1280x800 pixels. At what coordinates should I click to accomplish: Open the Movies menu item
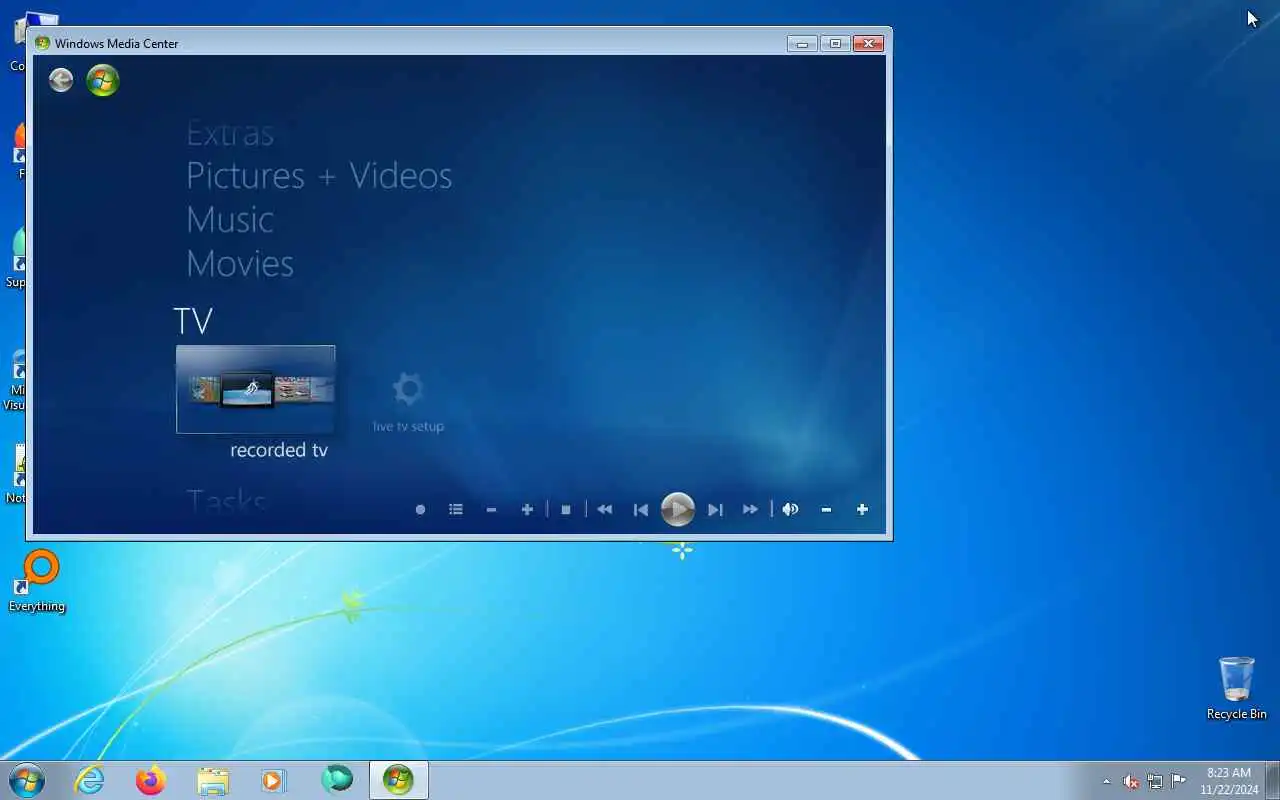pos(240,264)
